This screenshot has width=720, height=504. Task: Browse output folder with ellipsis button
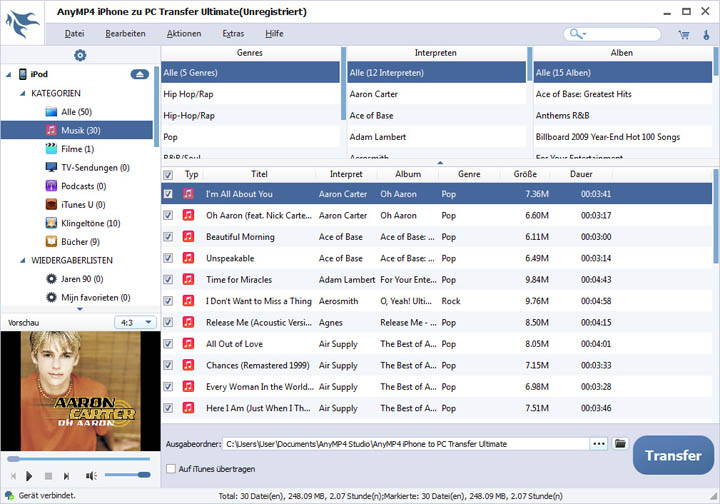pyautogui.click(x=599, y=444)
